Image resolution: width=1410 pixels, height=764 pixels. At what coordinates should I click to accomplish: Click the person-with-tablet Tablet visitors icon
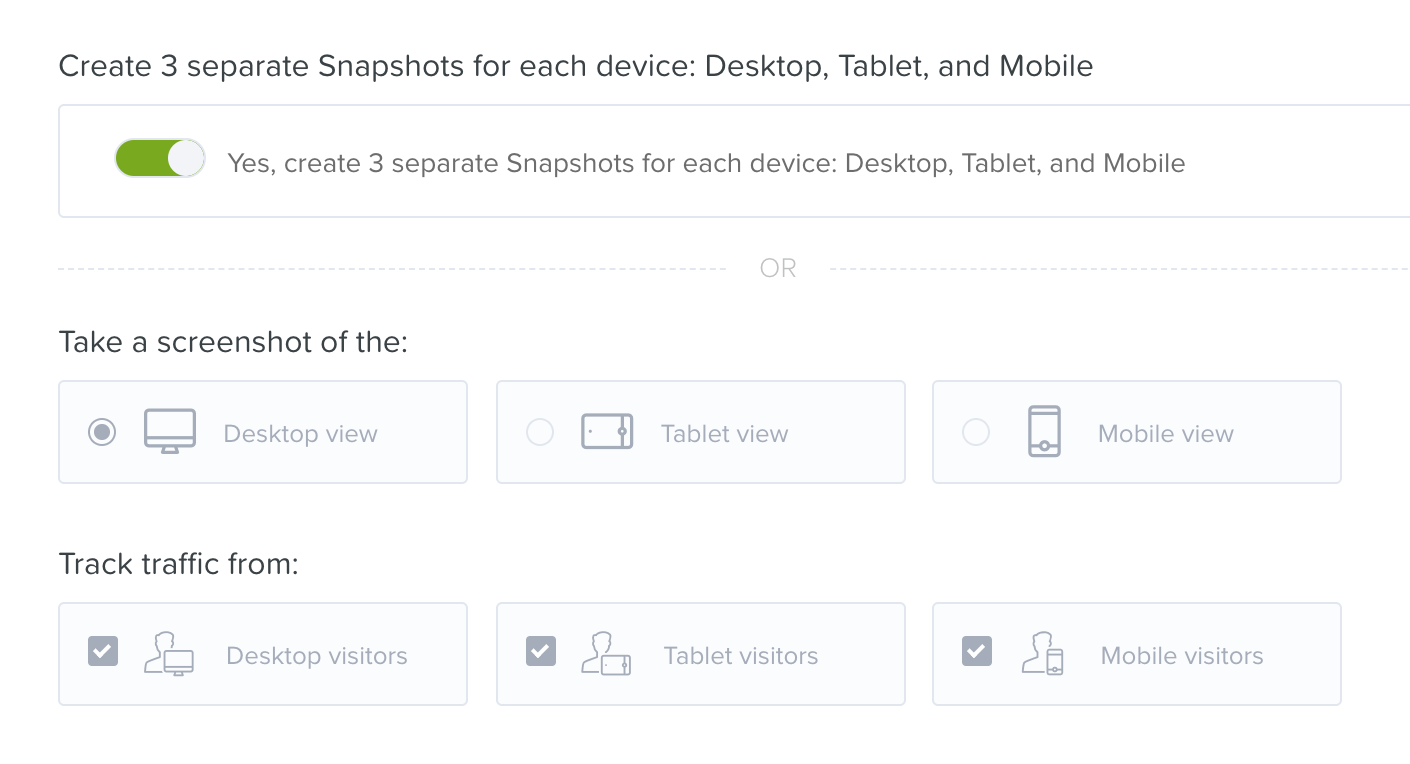[606, 654]
